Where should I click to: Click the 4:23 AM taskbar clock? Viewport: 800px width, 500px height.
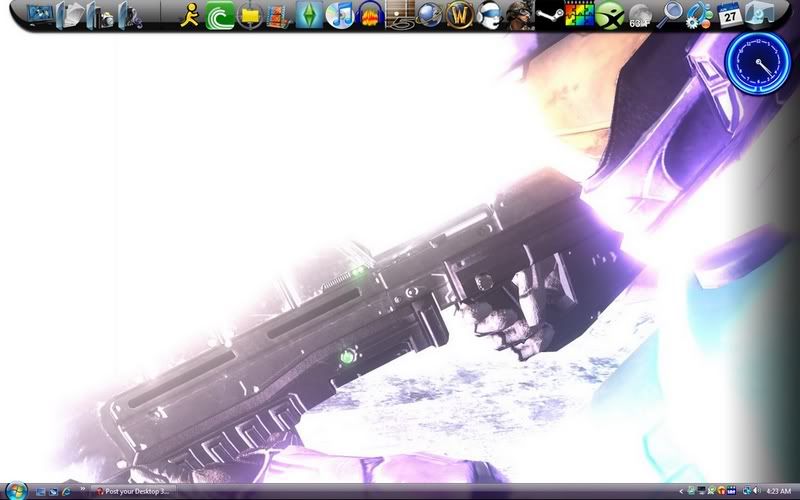point(779,492)
